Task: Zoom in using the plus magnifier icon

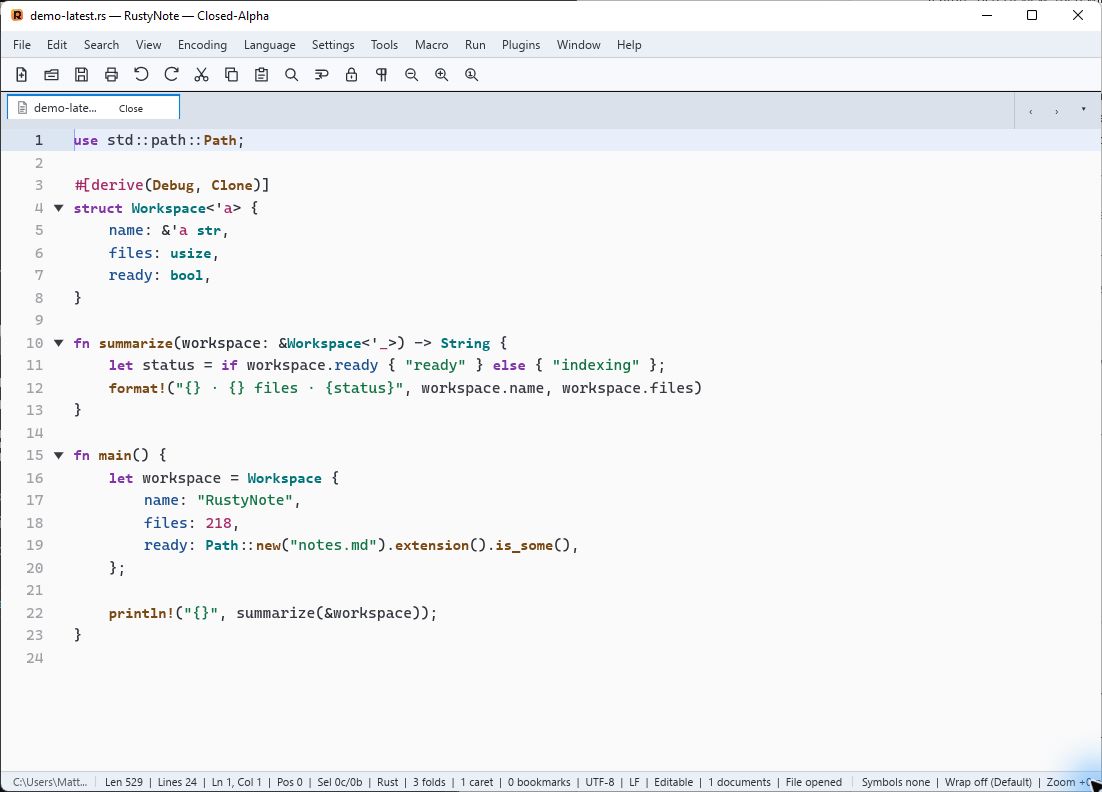Action: coord(441,74)
